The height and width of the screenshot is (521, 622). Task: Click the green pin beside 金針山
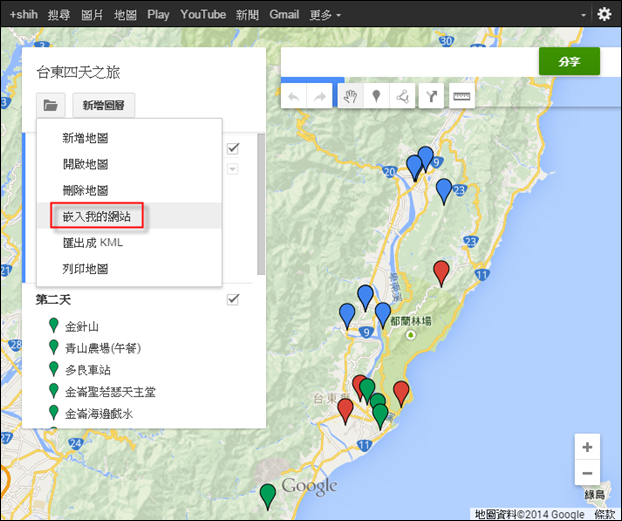pyautogui.click(x=54, y=325)
